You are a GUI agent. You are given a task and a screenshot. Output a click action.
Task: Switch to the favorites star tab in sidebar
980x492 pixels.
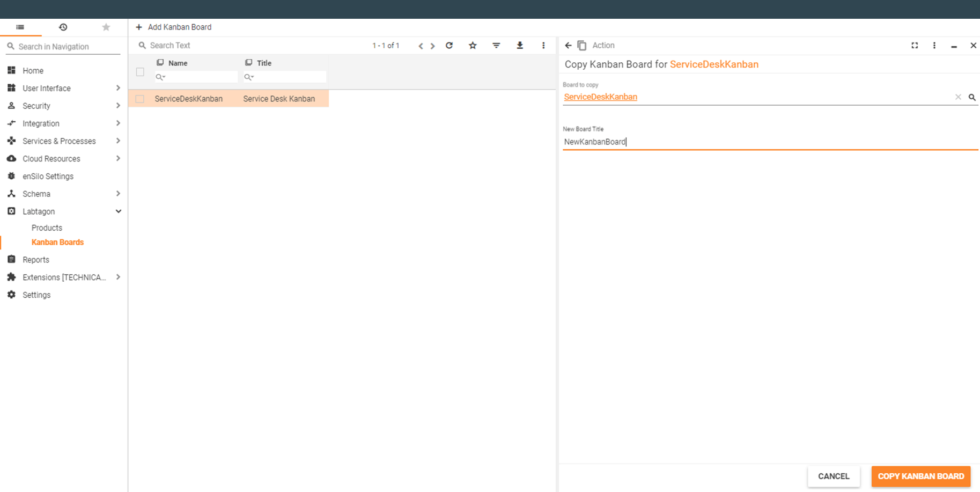coord(106,27)
